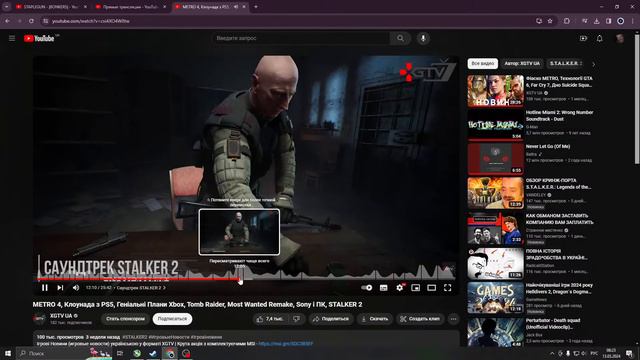Open the НОВИНИ METRO recommended video thumbnail
Viewport: 640px width, 360px height.
click(x=496, y=91)
